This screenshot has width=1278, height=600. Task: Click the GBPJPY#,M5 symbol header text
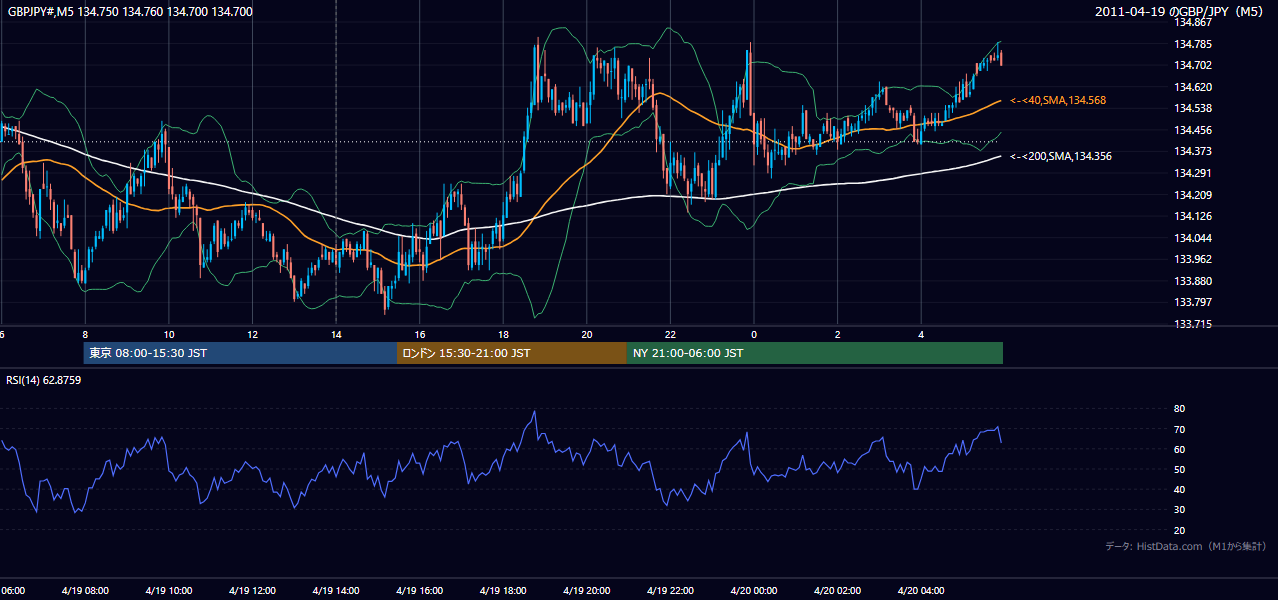[128, 12]
